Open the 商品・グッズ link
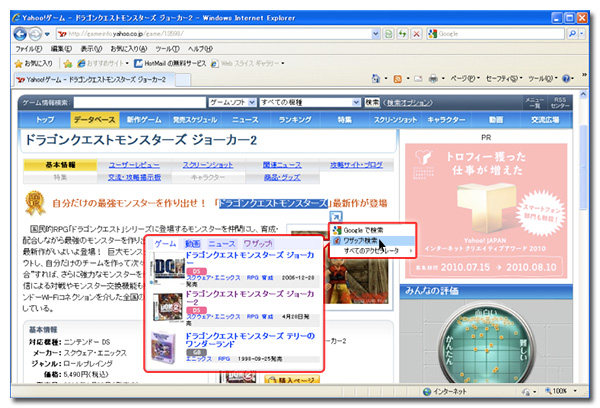600x408 pixels. click(282, 178)
